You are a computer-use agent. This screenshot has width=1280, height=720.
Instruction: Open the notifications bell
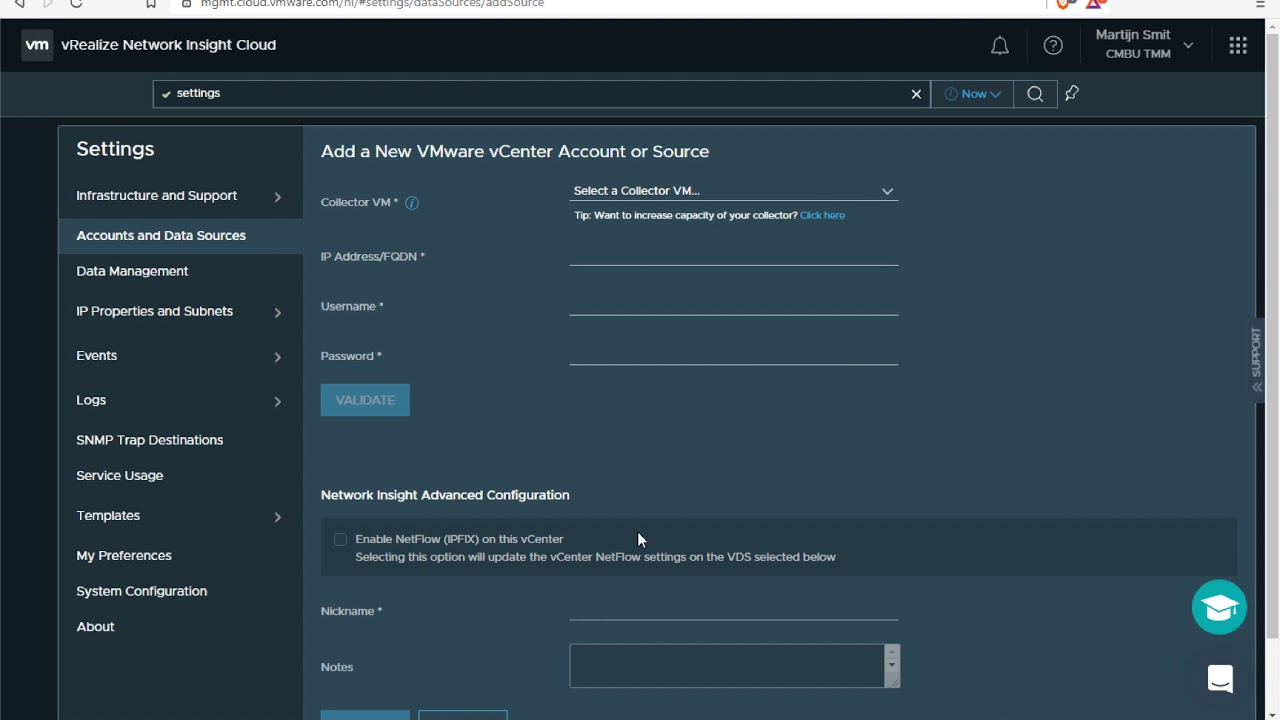[999, 46]
